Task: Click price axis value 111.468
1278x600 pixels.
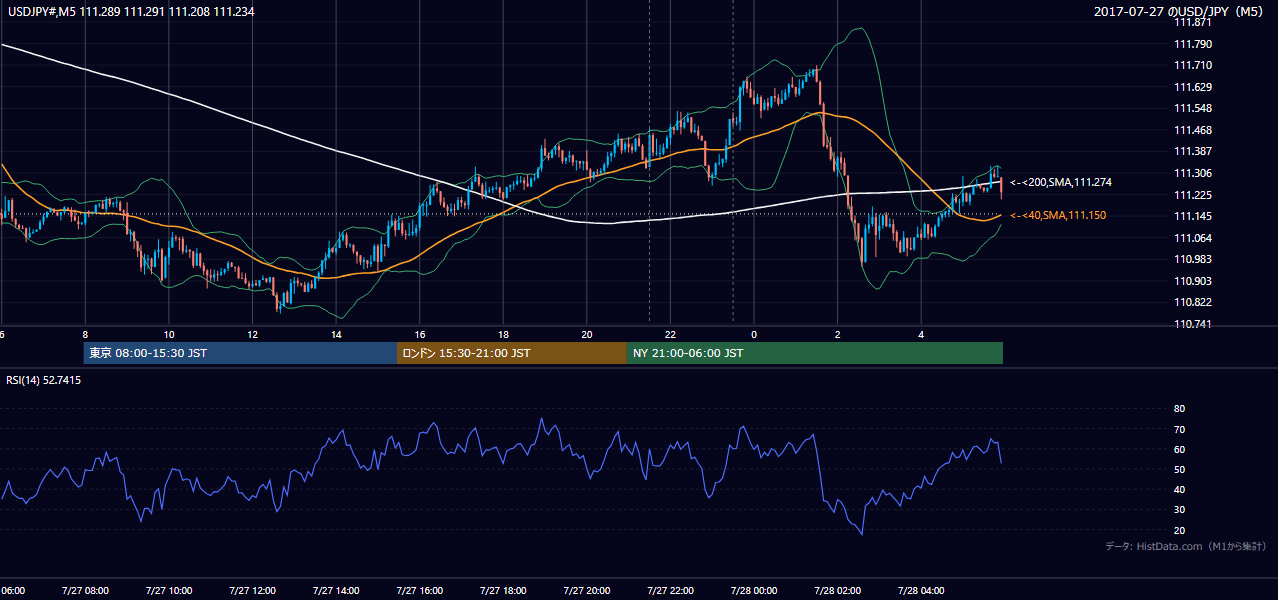Action: tap(1193, 130)
